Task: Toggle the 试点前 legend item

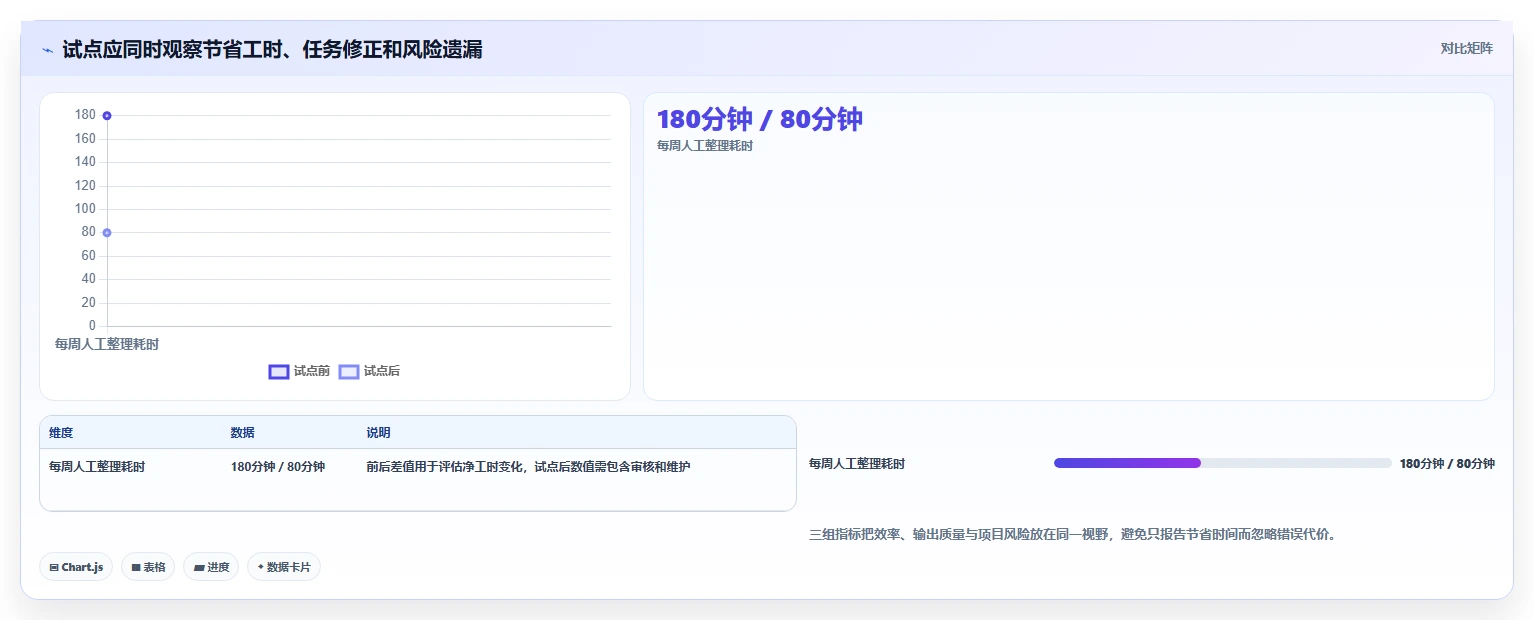Action: [x=299, y=371]
